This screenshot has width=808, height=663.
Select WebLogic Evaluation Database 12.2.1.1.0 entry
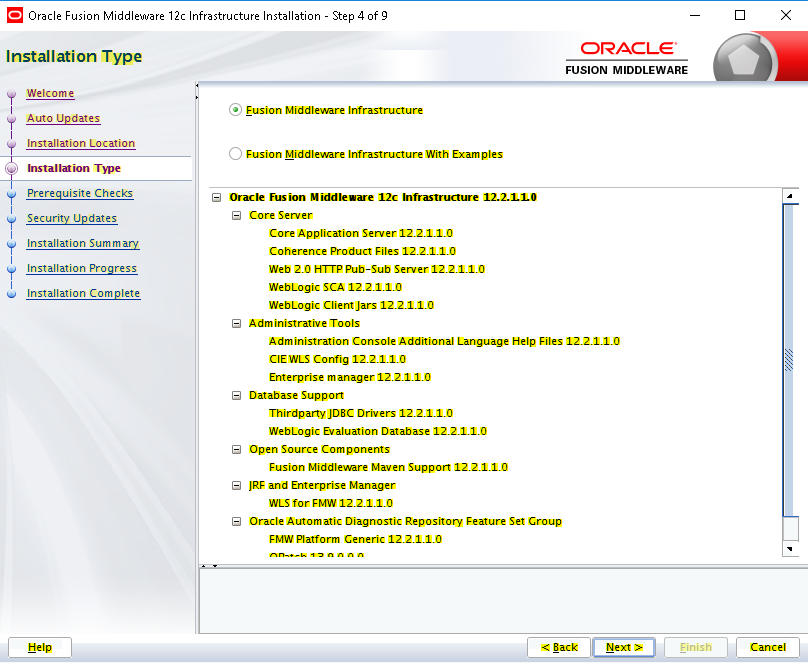point(378,431)
